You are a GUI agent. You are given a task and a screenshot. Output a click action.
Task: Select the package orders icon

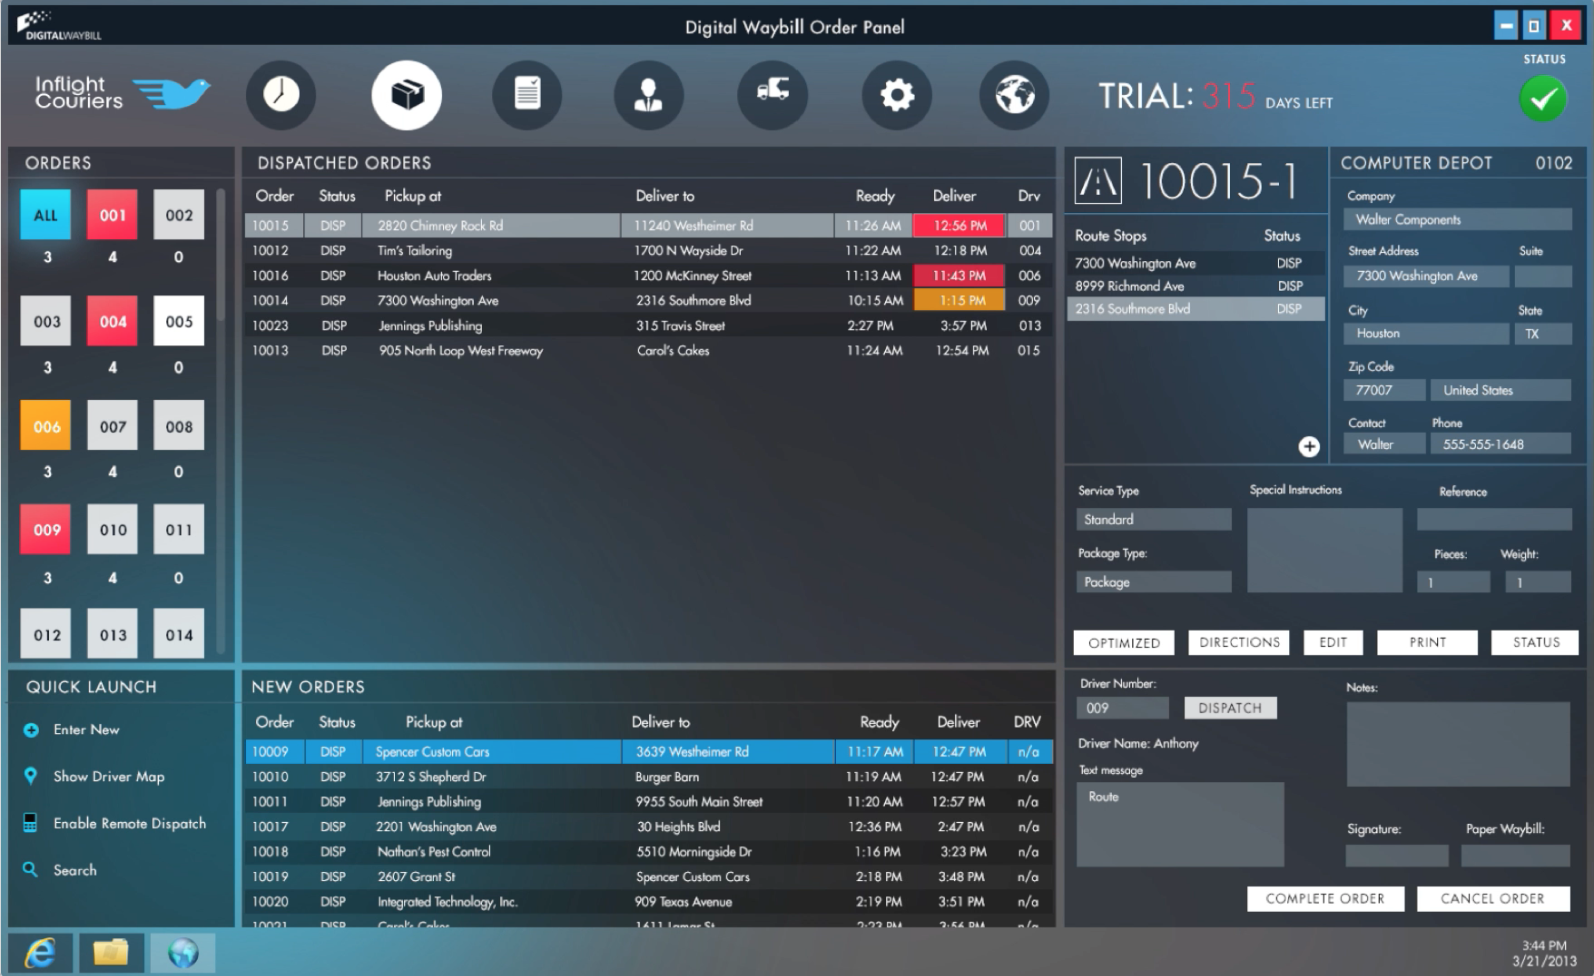click(406, 95)
